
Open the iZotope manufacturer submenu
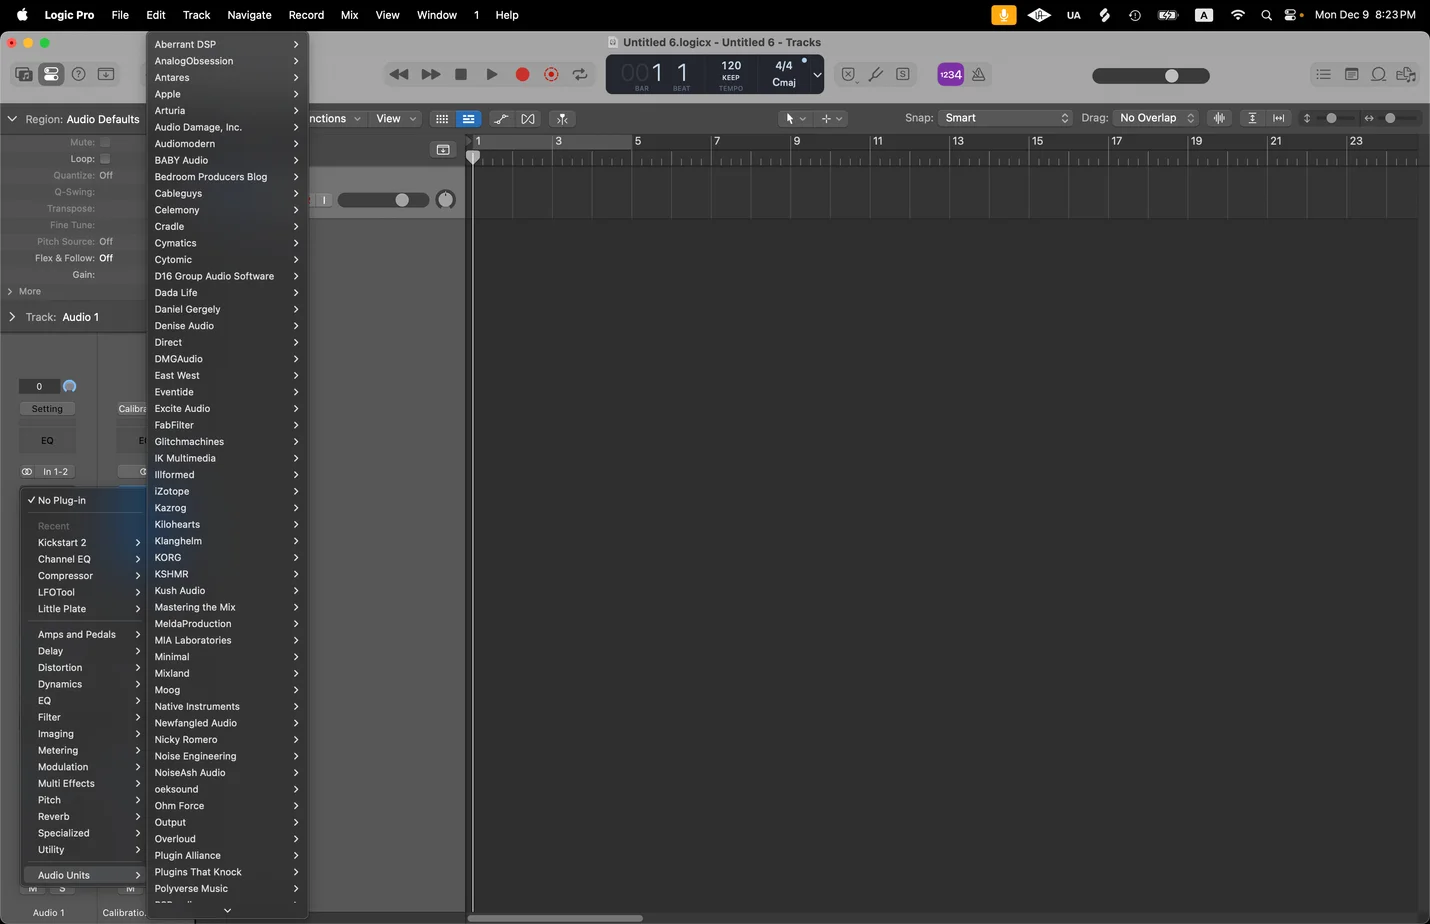(227, 491)
